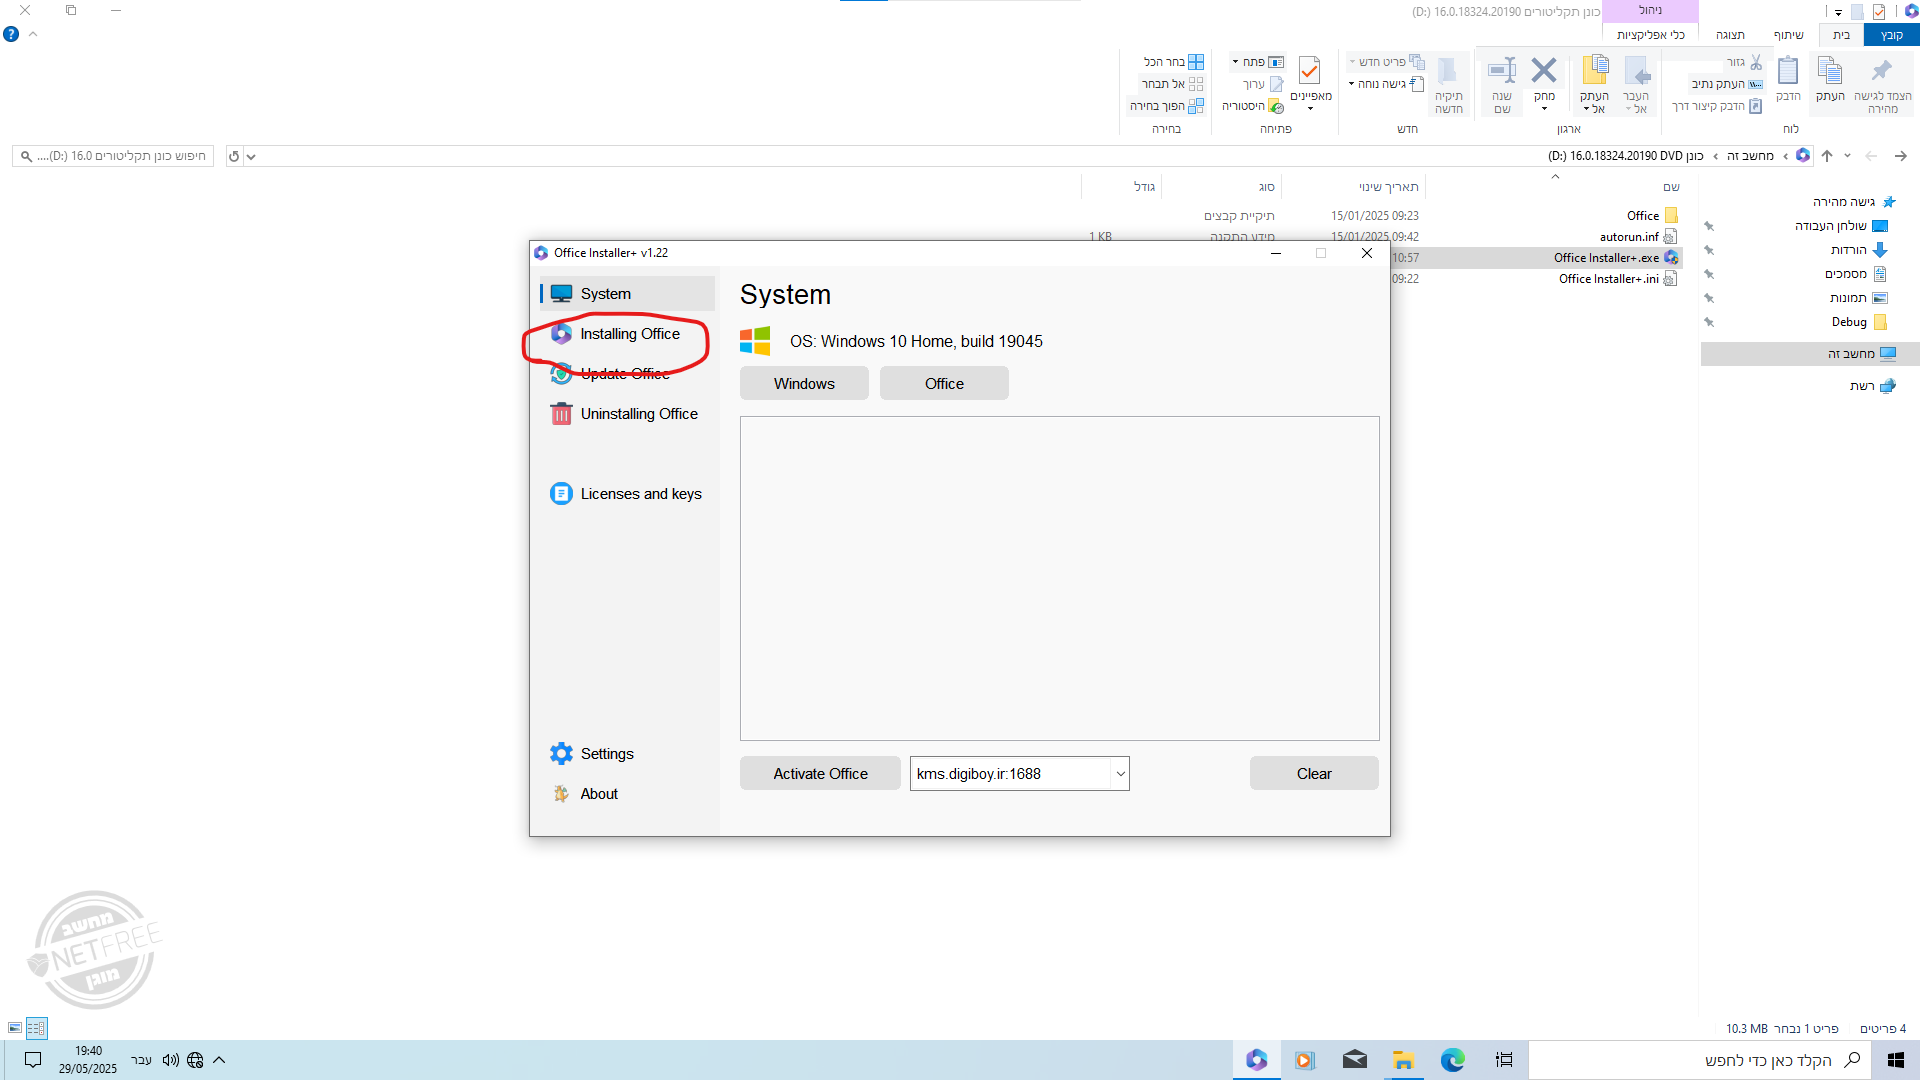Open Explorer help question mark icon
1920x1080 pixels.
pos(11,34)
